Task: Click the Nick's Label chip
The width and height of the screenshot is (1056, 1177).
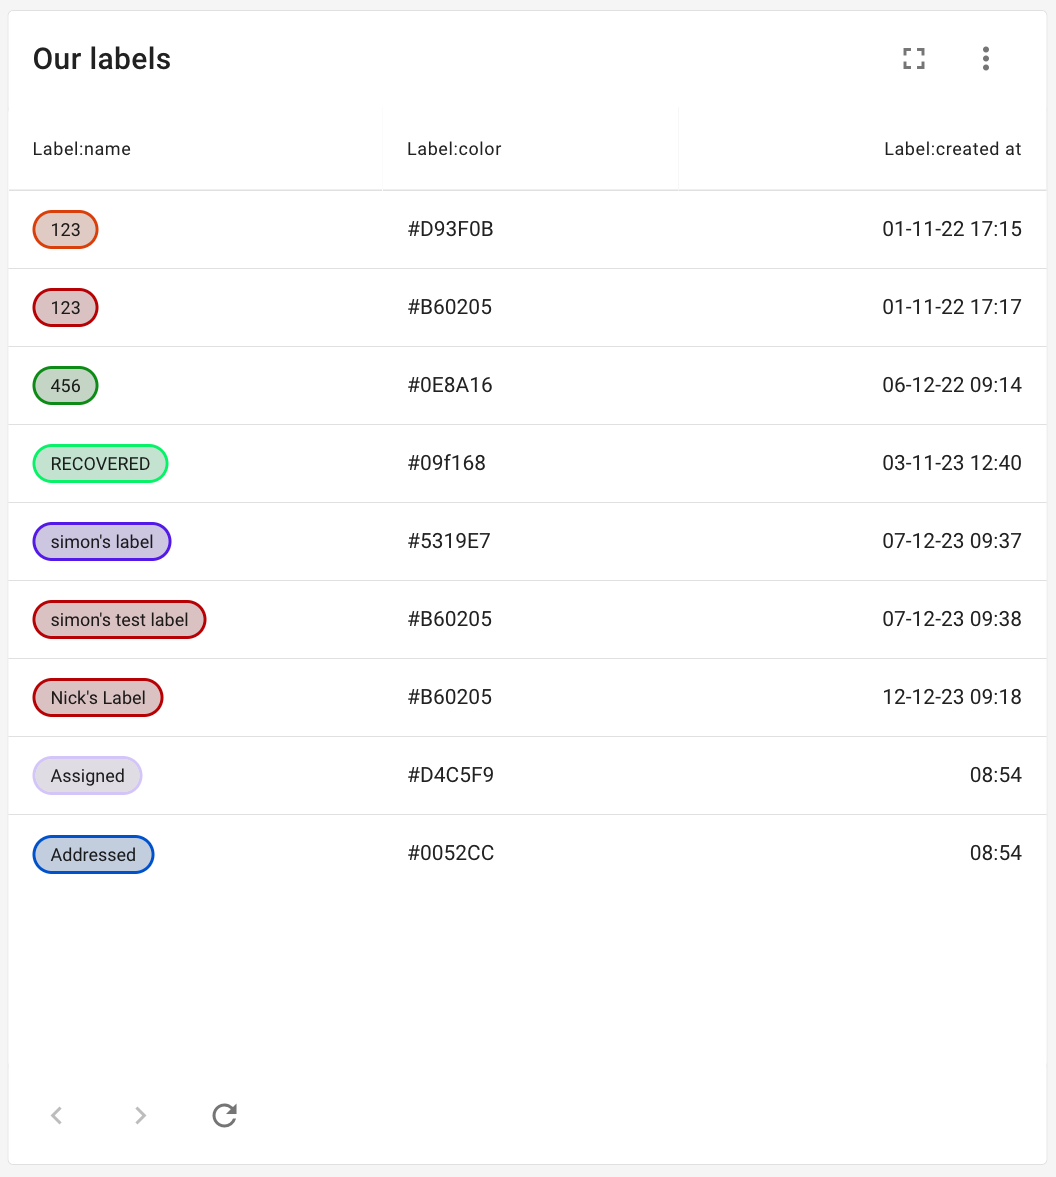Action: click(x=98, y=698)
